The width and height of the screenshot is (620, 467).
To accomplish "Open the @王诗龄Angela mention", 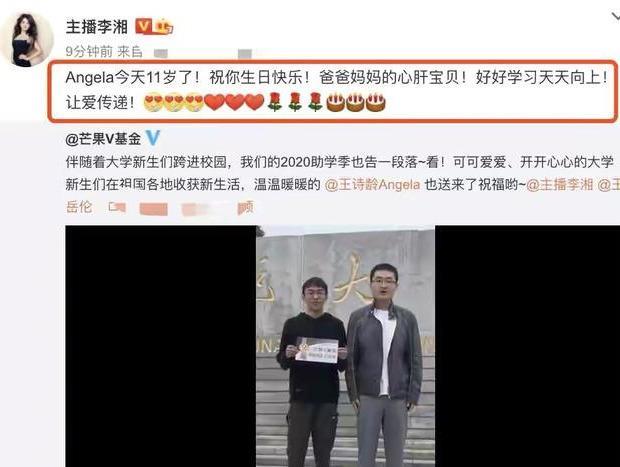I will 372,184.
